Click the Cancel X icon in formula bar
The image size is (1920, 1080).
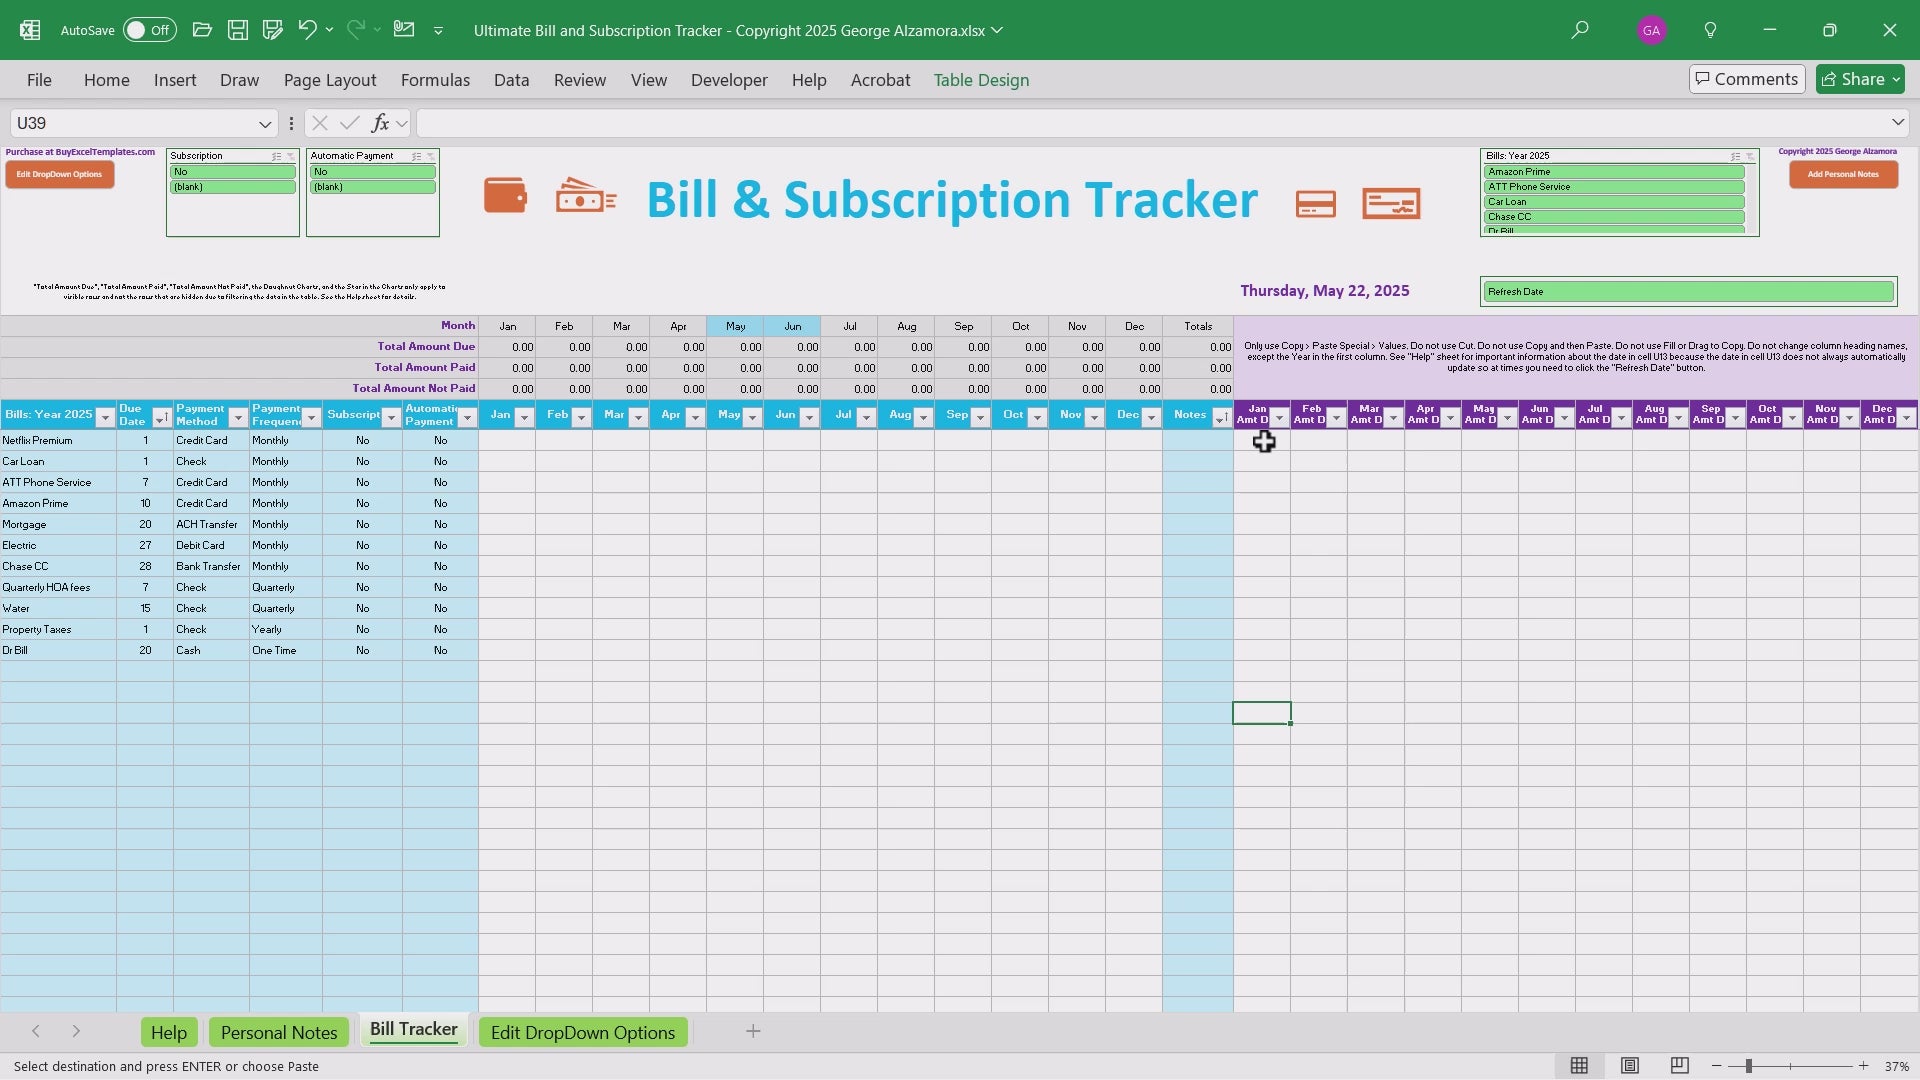tap(319, 123)
